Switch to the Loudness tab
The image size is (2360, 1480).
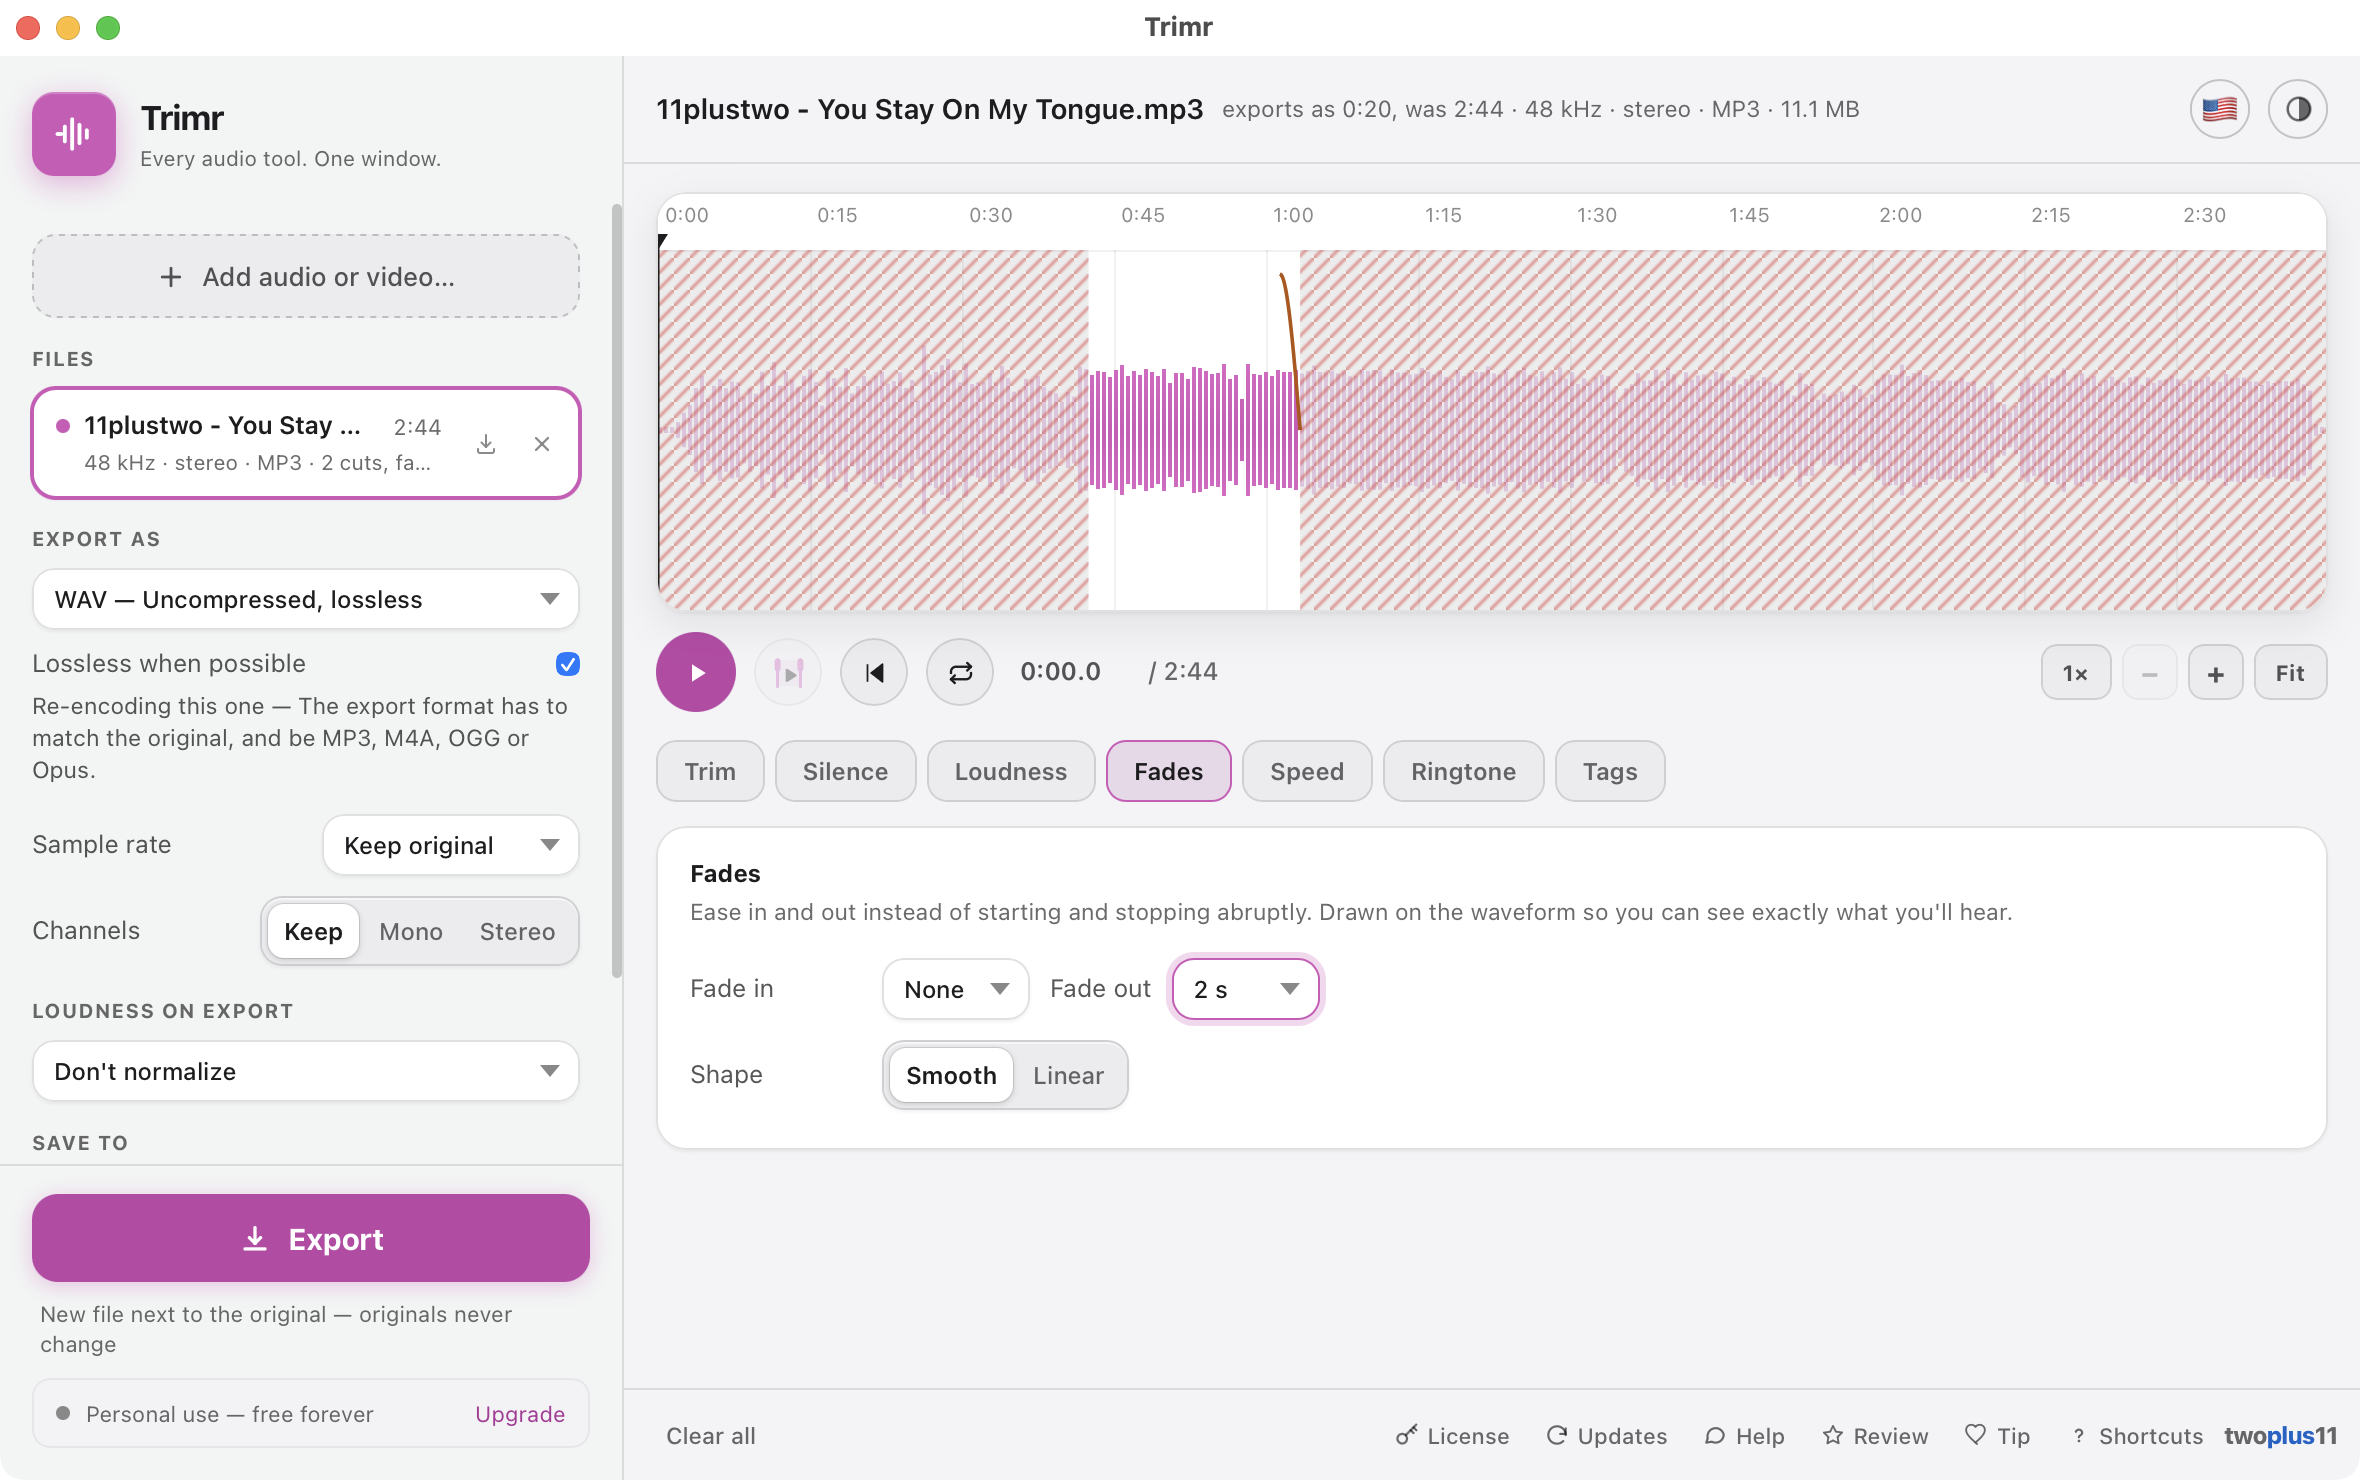coord(1011,771)
